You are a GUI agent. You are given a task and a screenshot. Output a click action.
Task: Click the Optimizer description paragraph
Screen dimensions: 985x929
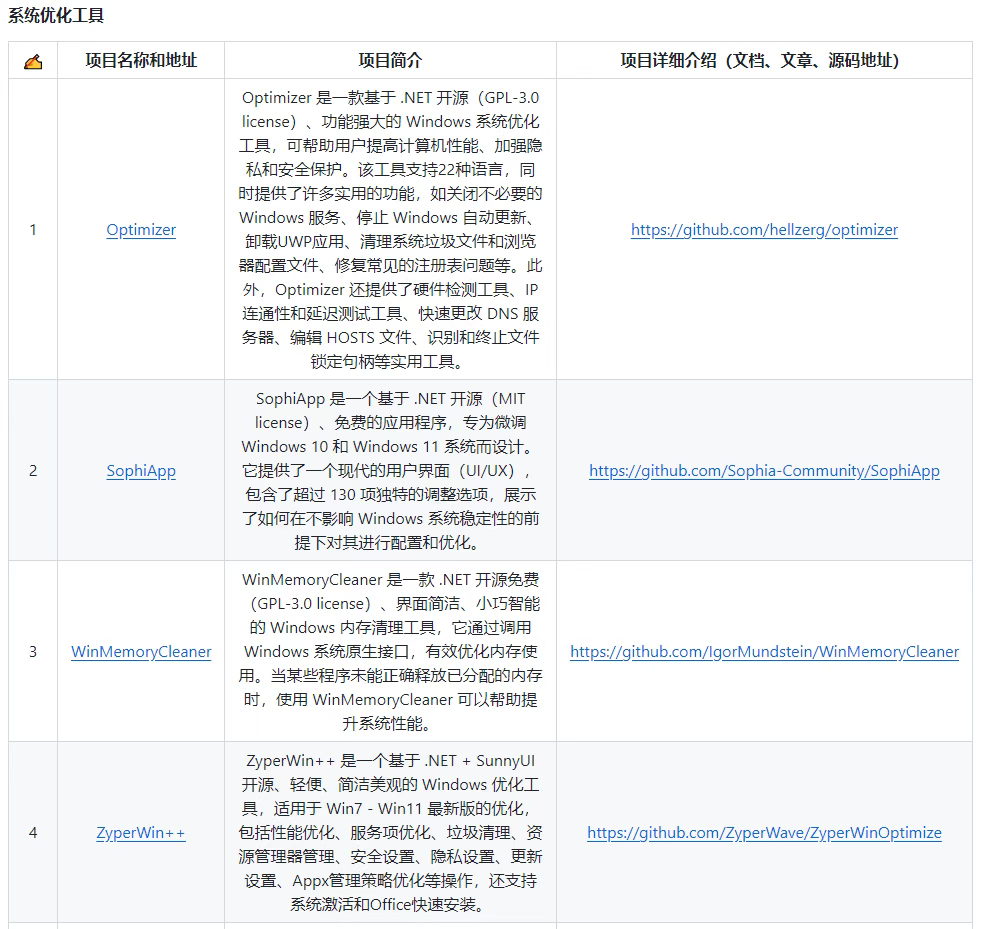(x=390, y=230)
